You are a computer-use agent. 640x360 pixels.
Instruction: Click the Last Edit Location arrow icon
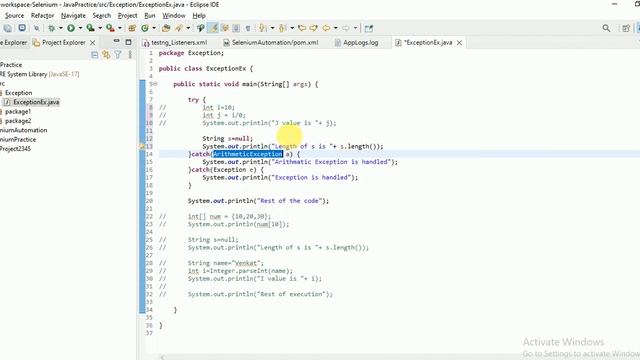(302, 28)
